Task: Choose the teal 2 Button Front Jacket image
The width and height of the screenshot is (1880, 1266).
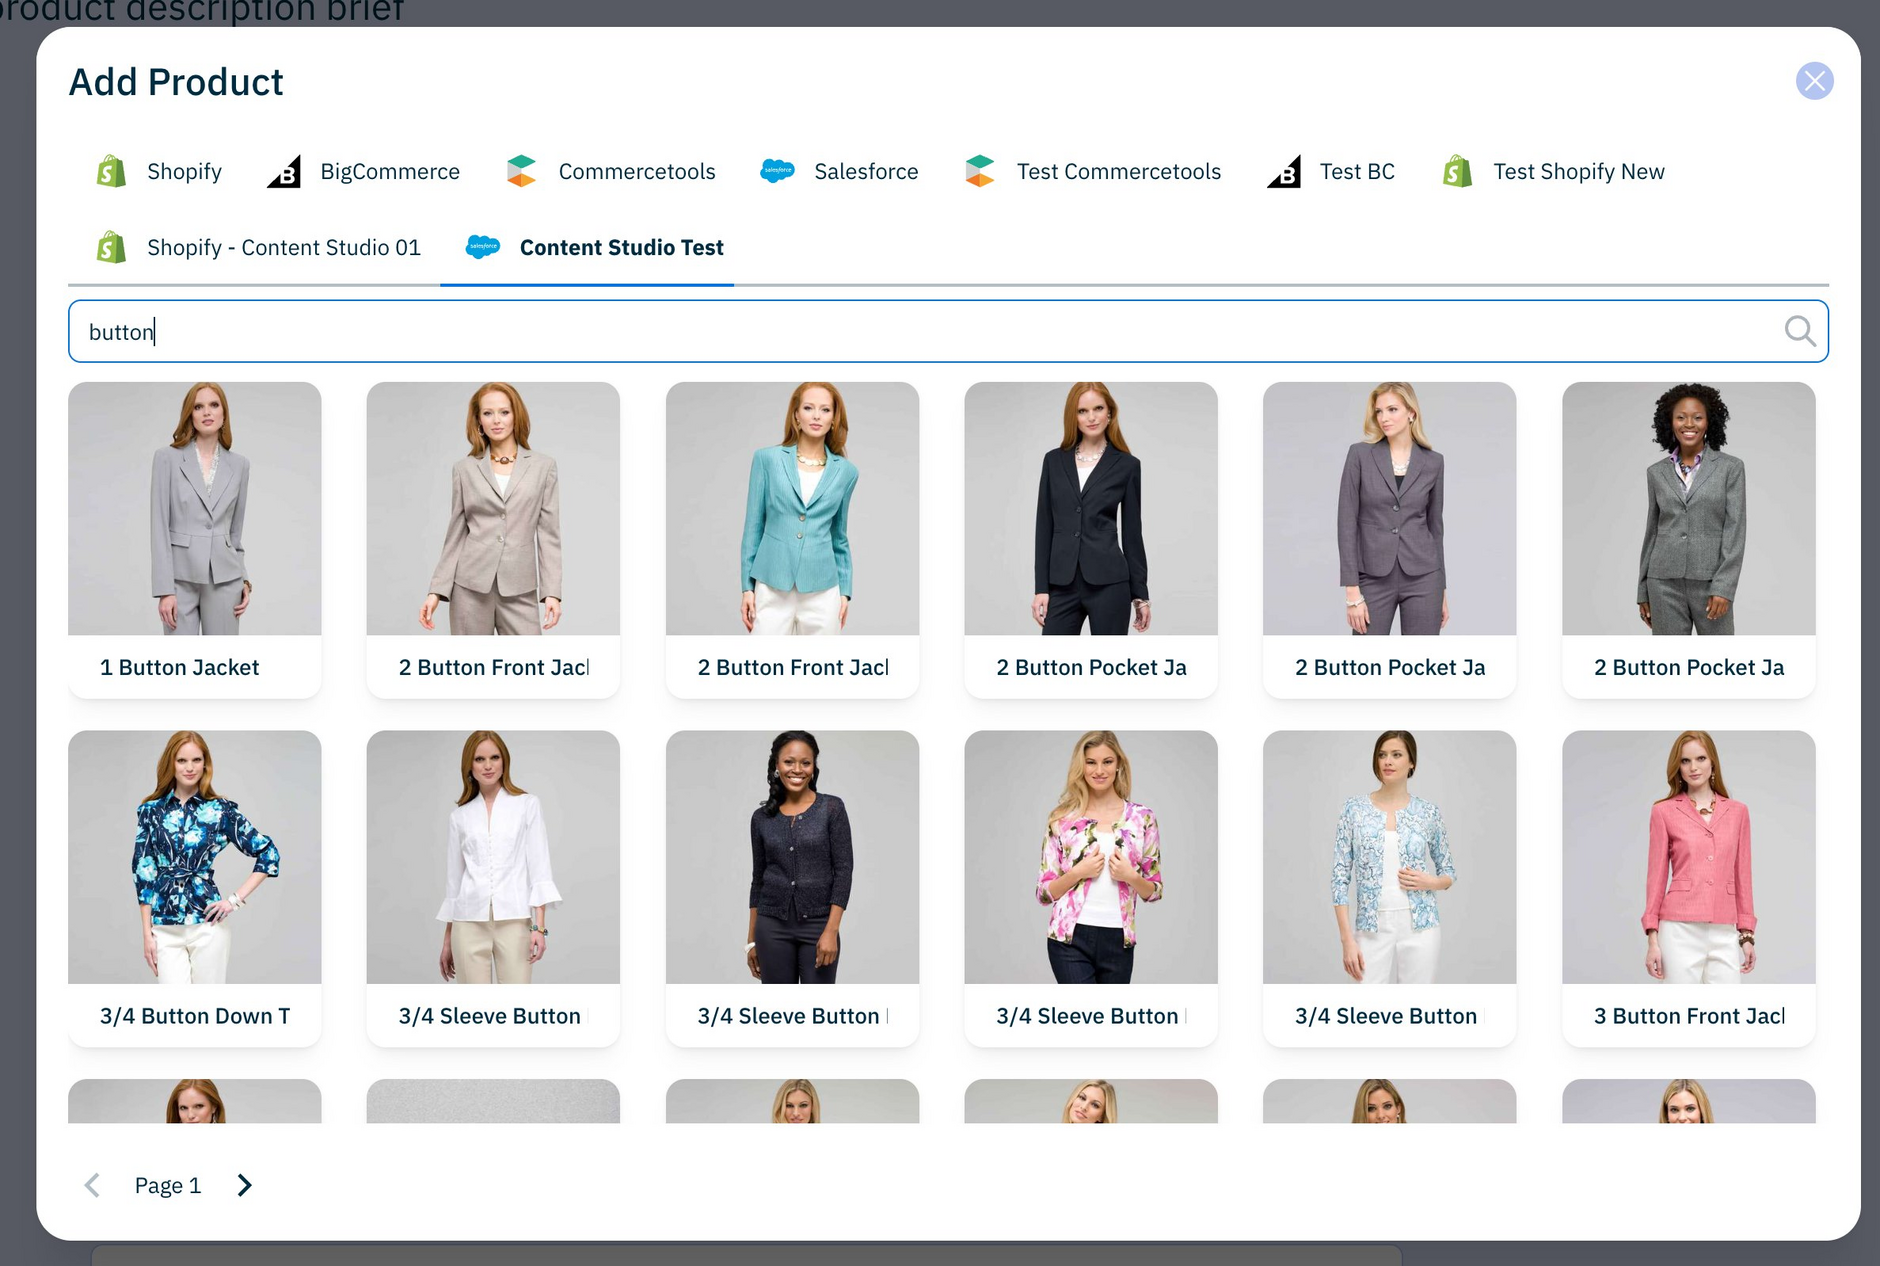Action: (792, 508)
